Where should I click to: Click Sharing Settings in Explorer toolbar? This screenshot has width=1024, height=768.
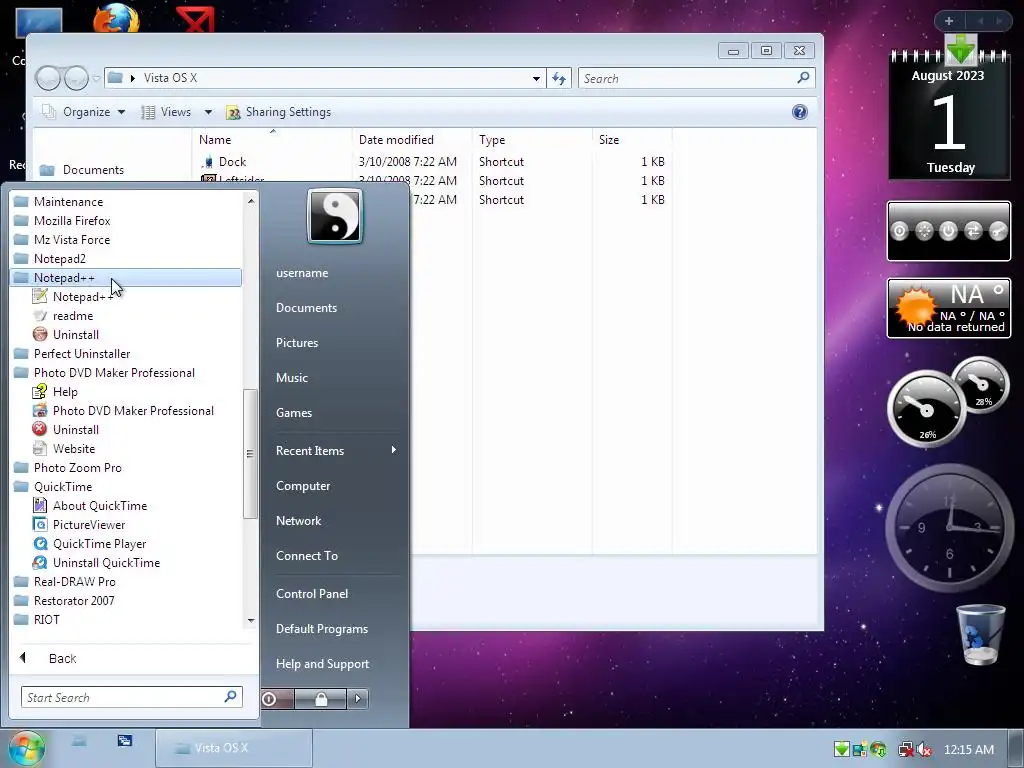[x=279, y=112]
